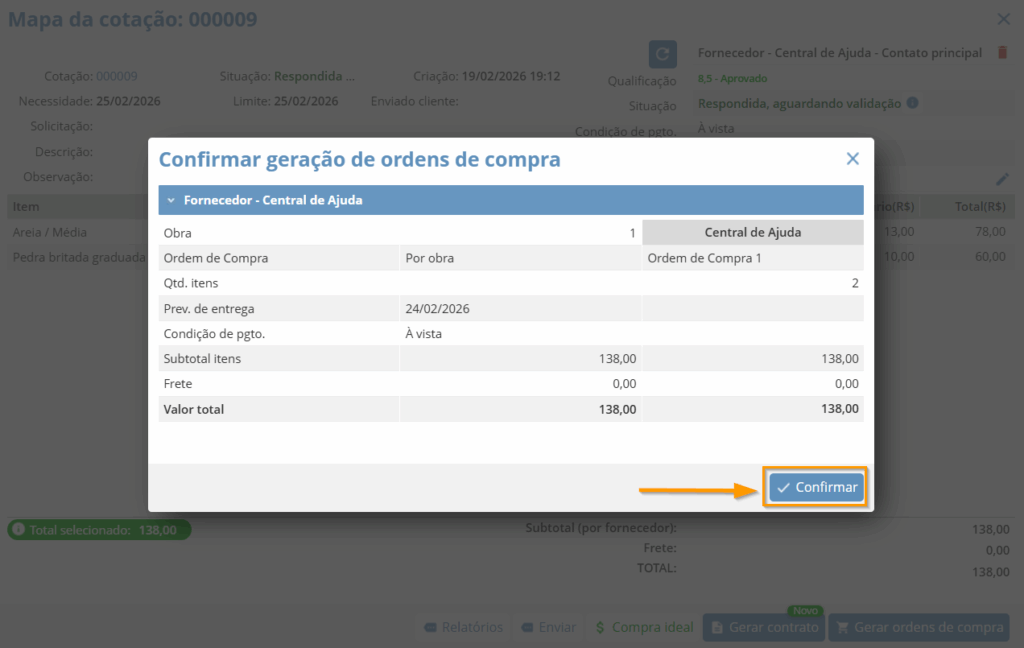Click the pencil edit icon

pyautogui.click(x=1003, y=179)
